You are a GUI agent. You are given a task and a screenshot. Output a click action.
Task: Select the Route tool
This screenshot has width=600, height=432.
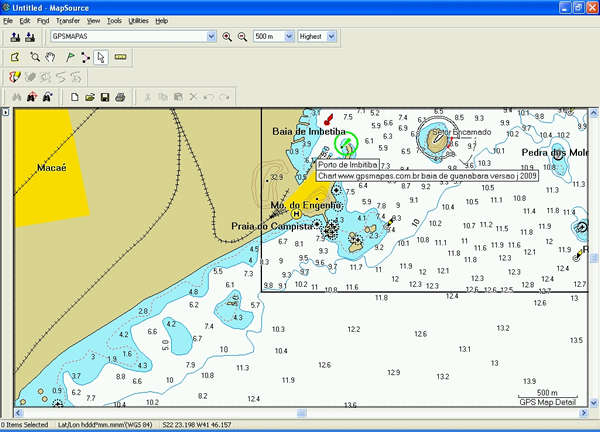(x=84, y=57)
